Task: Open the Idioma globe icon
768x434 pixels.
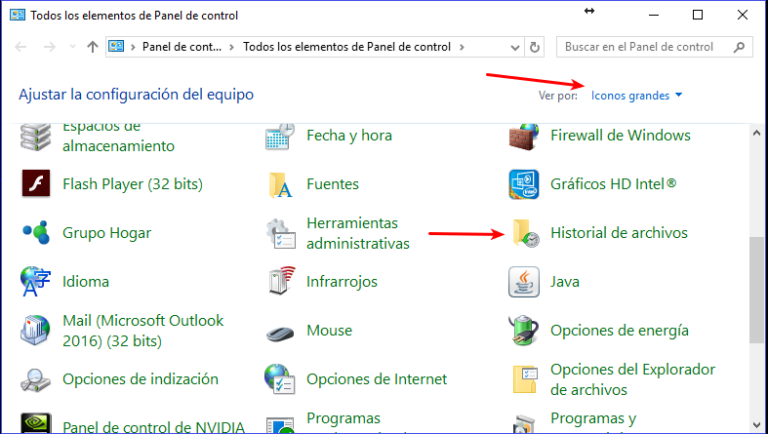Action: (x=35, y=282)
